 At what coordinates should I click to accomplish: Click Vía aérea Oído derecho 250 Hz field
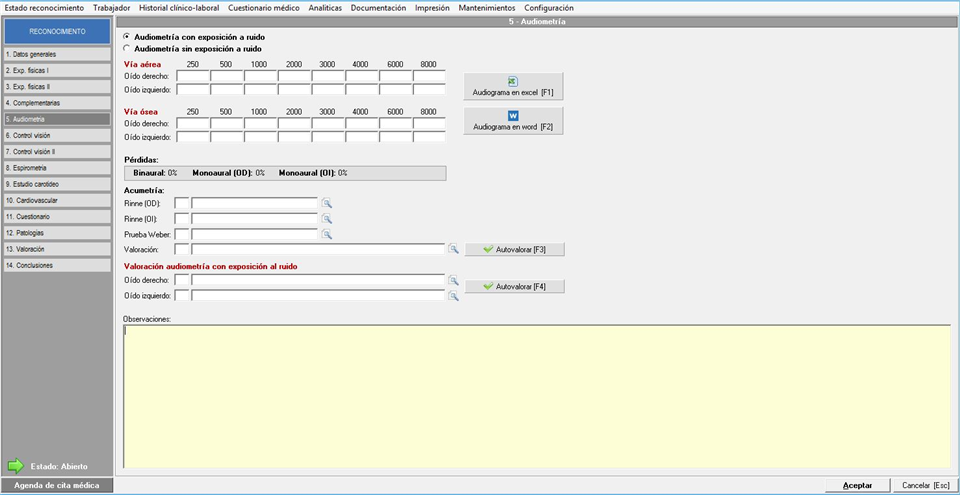coord(192,76)
